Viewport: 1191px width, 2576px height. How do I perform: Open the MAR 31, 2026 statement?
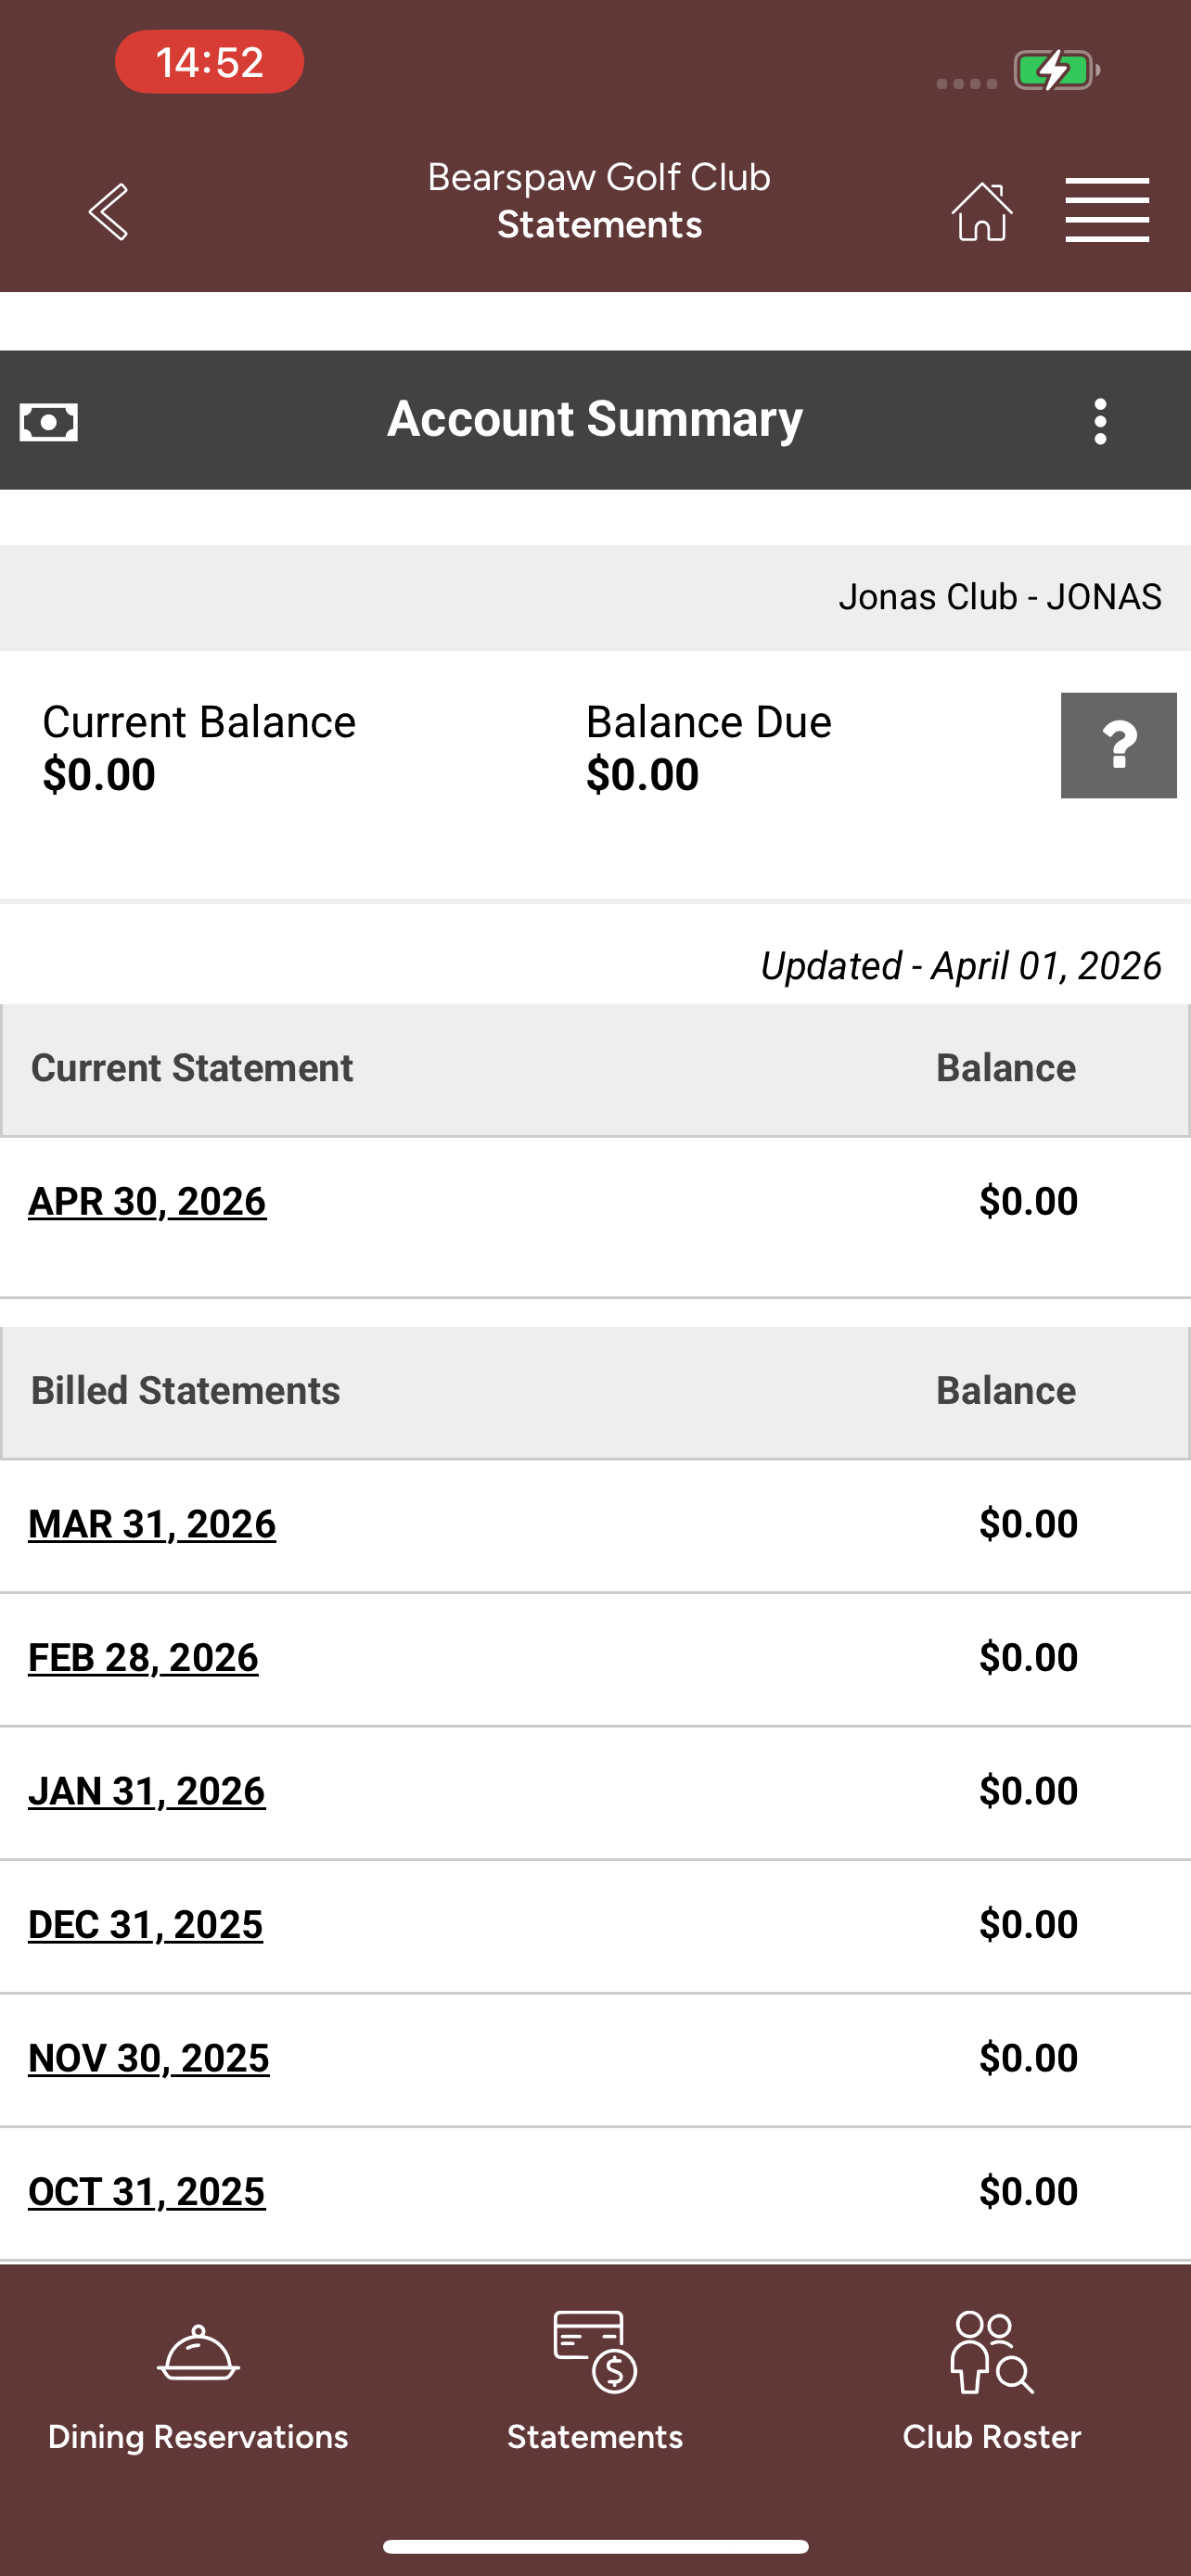point(152,1524)
